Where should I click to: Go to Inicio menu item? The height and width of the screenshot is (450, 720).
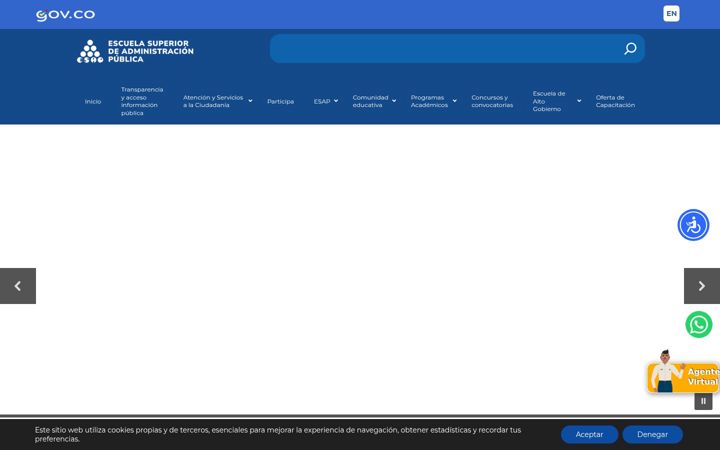tap(93, 101)
